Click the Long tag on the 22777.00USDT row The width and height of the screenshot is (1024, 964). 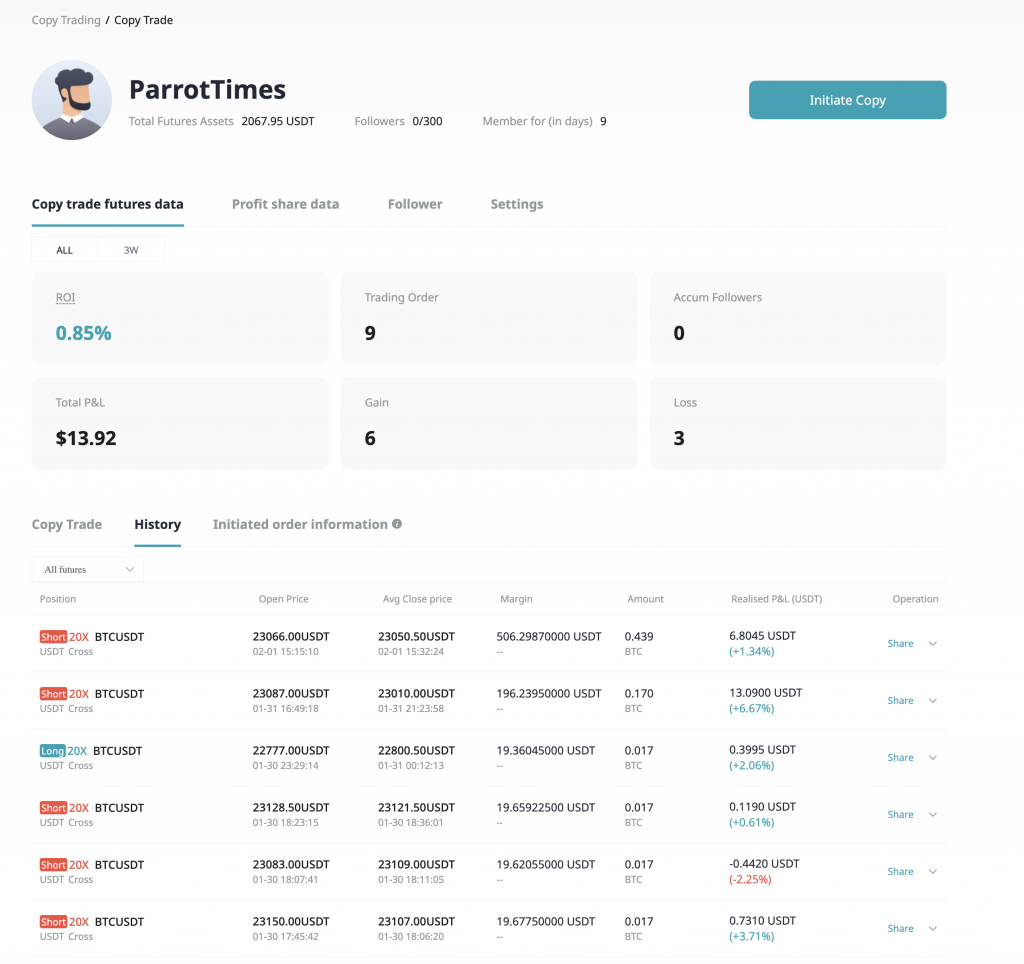pyautogui.click(x=52, y=751)
